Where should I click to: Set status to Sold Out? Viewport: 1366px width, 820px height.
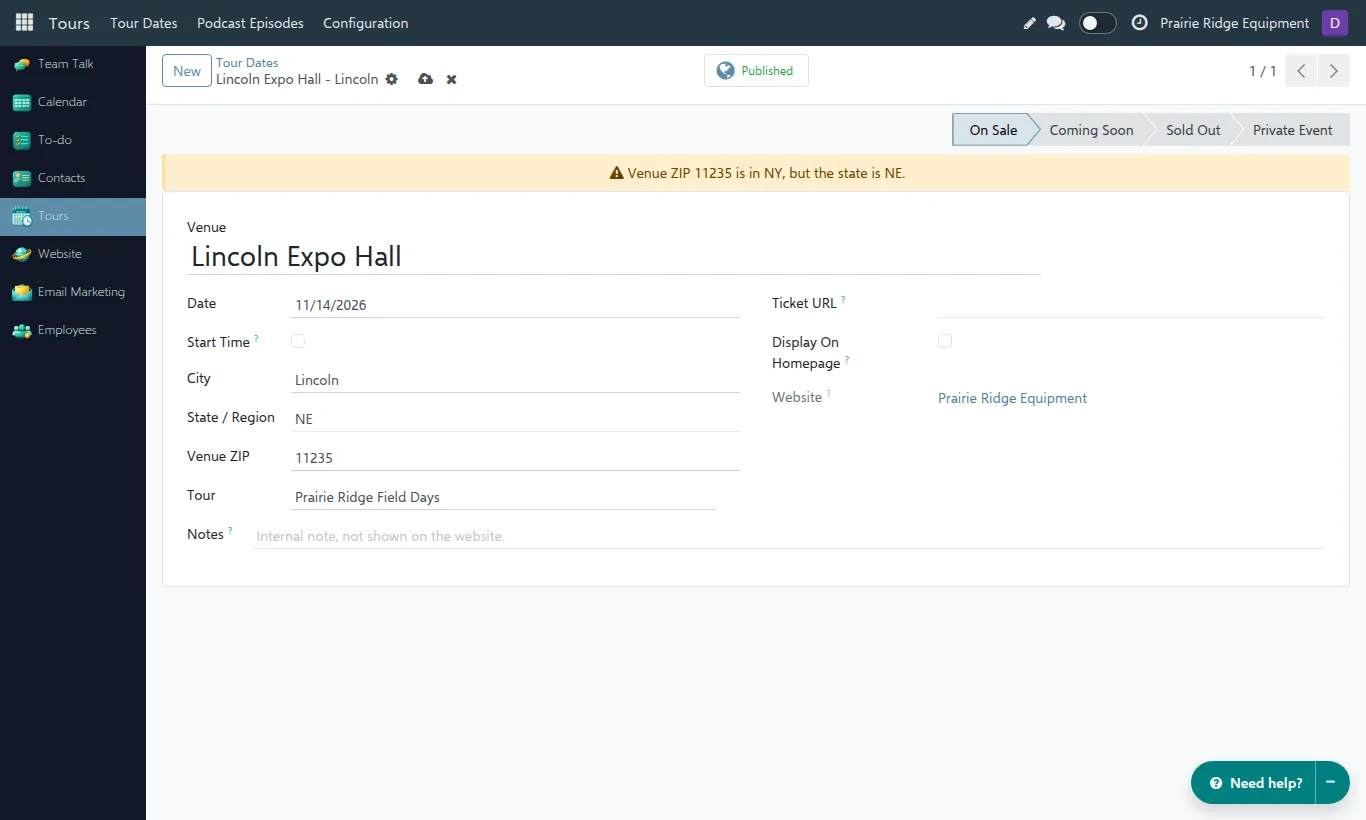1193,130
